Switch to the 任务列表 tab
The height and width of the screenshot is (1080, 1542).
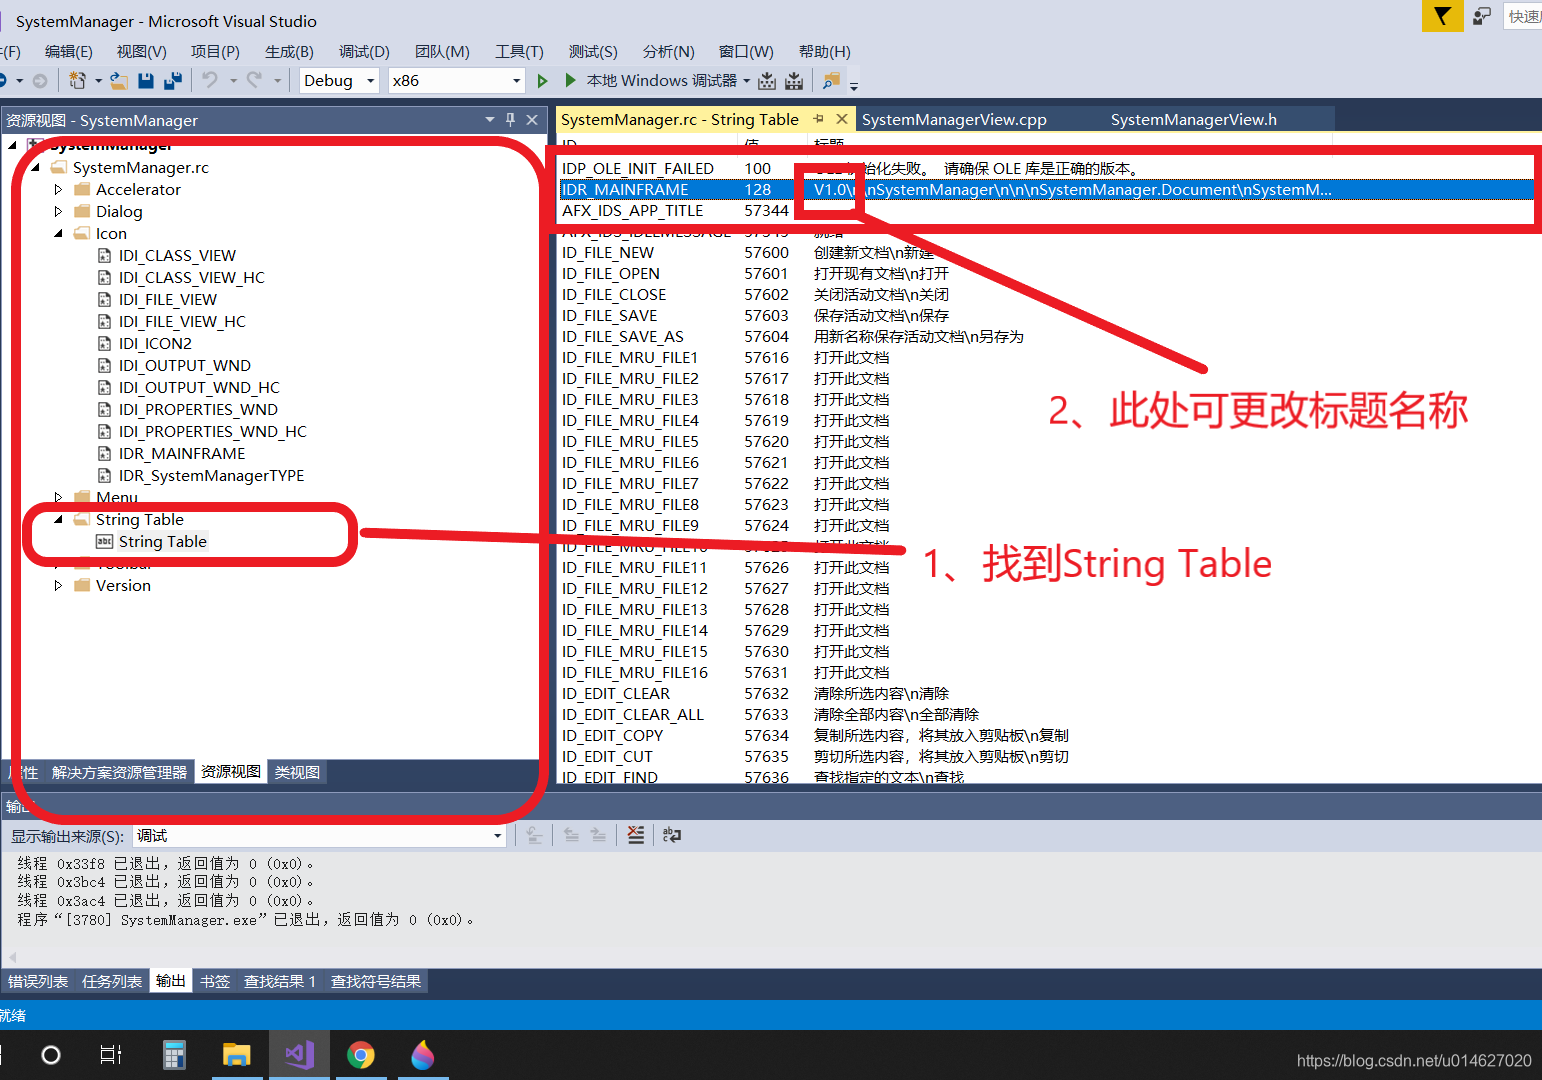click(112, 981)
